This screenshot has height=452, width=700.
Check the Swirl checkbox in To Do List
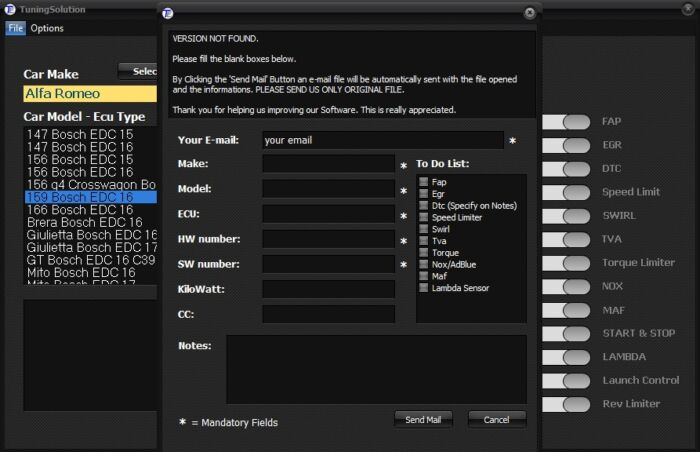click(x=424, y=229)
